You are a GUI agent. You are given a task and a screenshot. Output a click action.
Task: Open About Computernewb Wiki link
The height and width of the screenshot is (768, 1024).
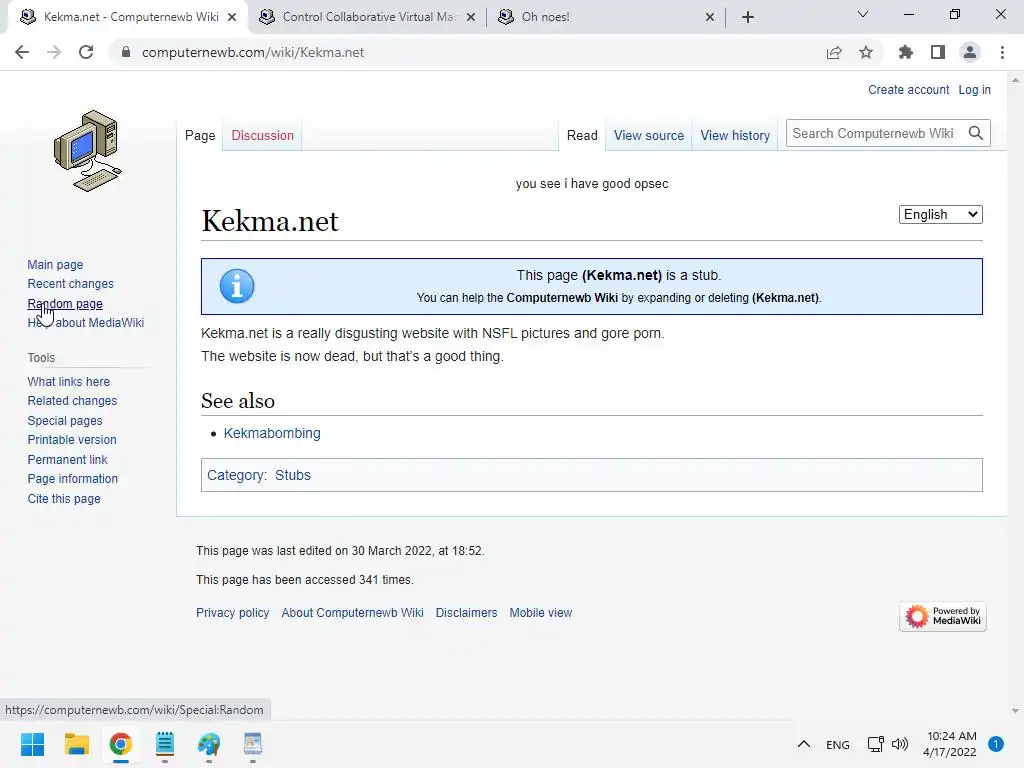352,613
